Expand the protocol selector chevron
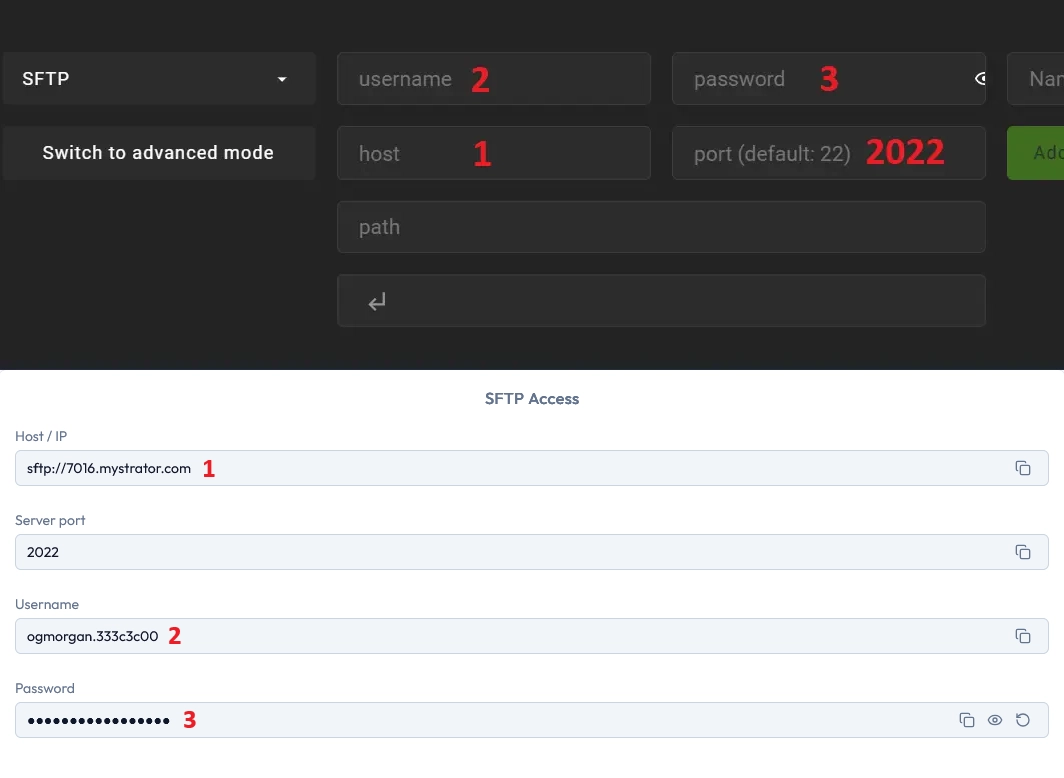 pos(282,79)
